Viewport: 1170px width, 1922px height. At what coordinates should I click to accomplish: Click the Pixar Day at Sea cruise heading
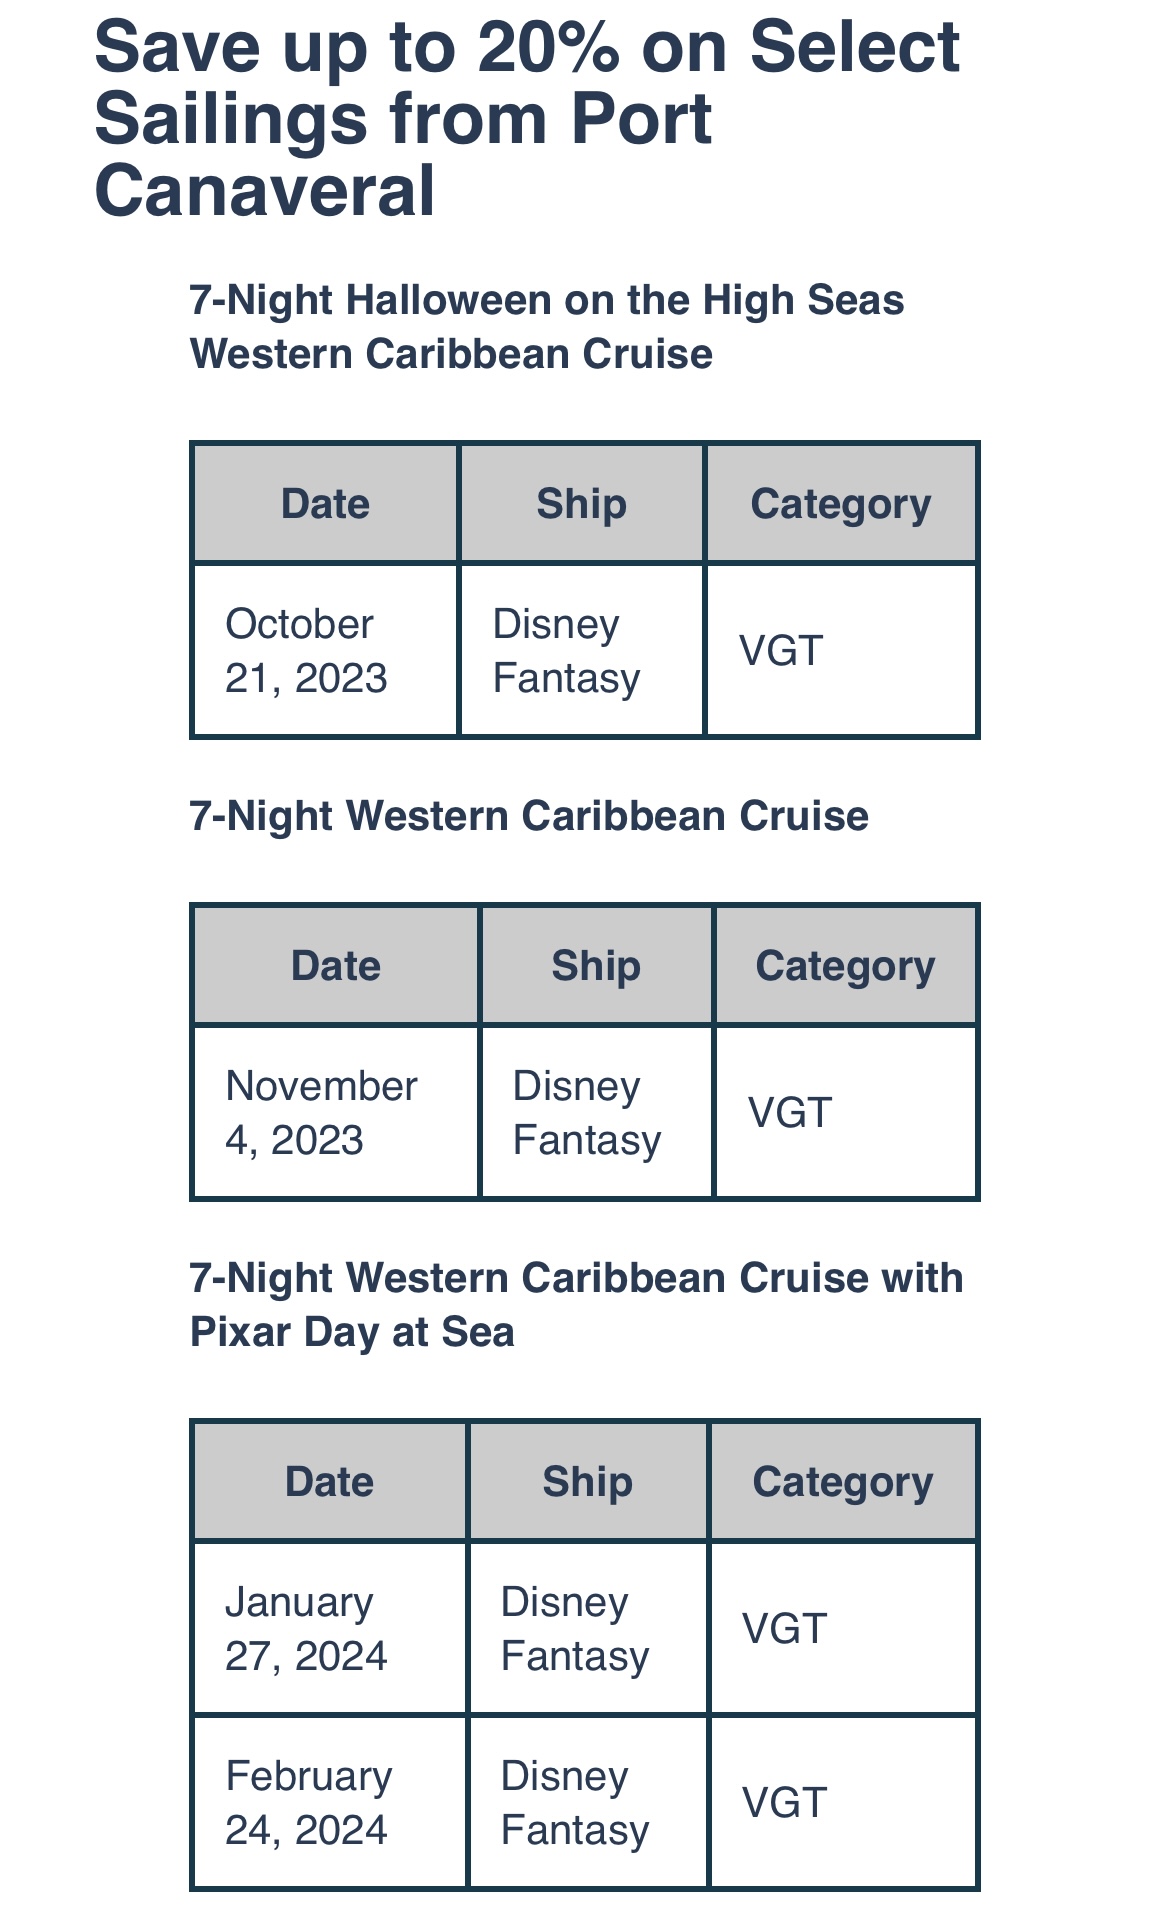tap(576, 1305)
